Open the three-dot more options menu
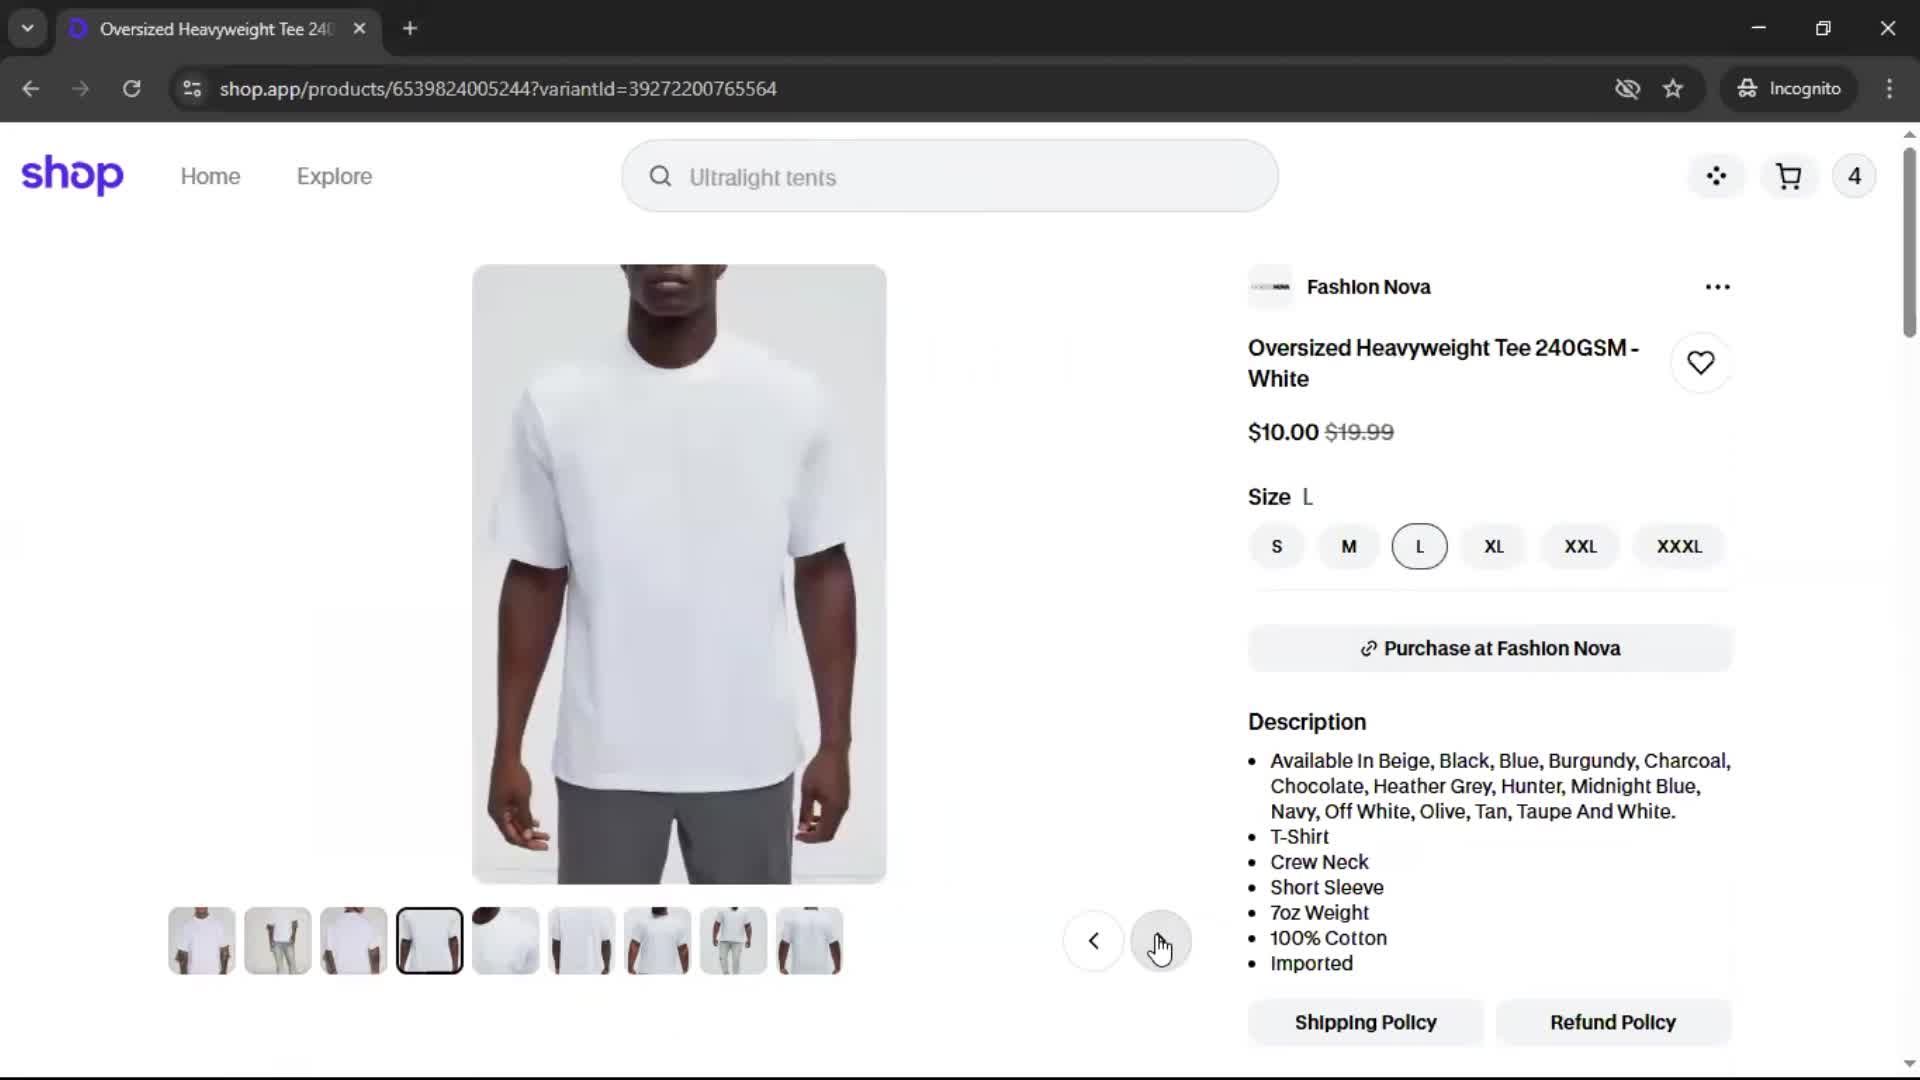 pos(1717,287)
